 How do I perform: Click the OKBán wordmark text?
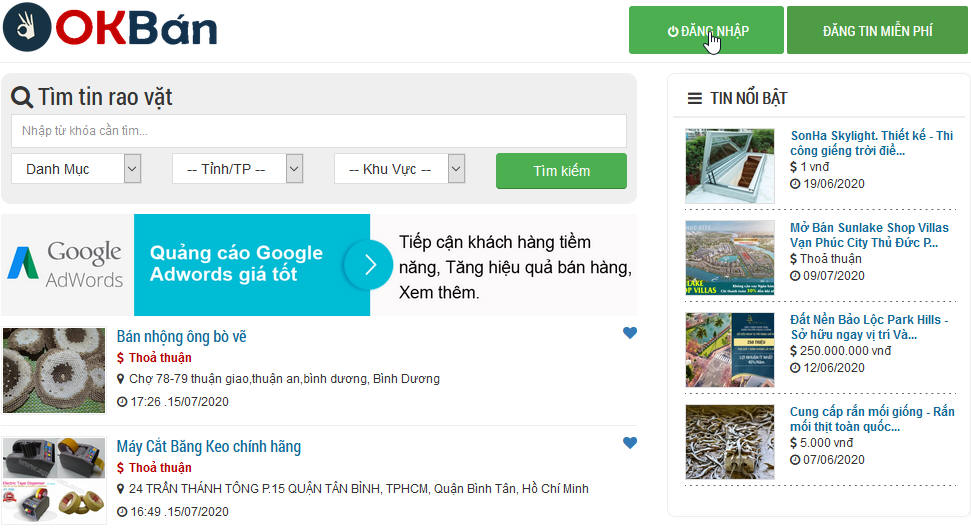(136, 28)
